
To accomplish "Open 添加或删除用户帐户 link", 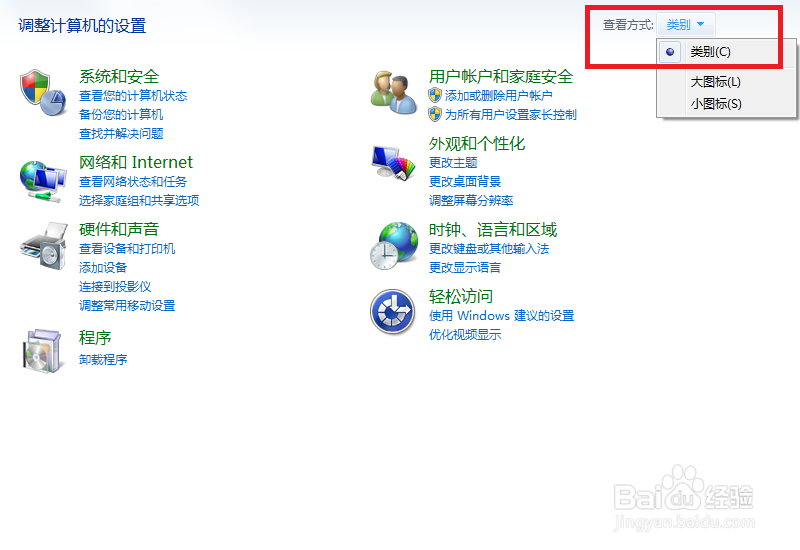I will (x=498, y=95).
